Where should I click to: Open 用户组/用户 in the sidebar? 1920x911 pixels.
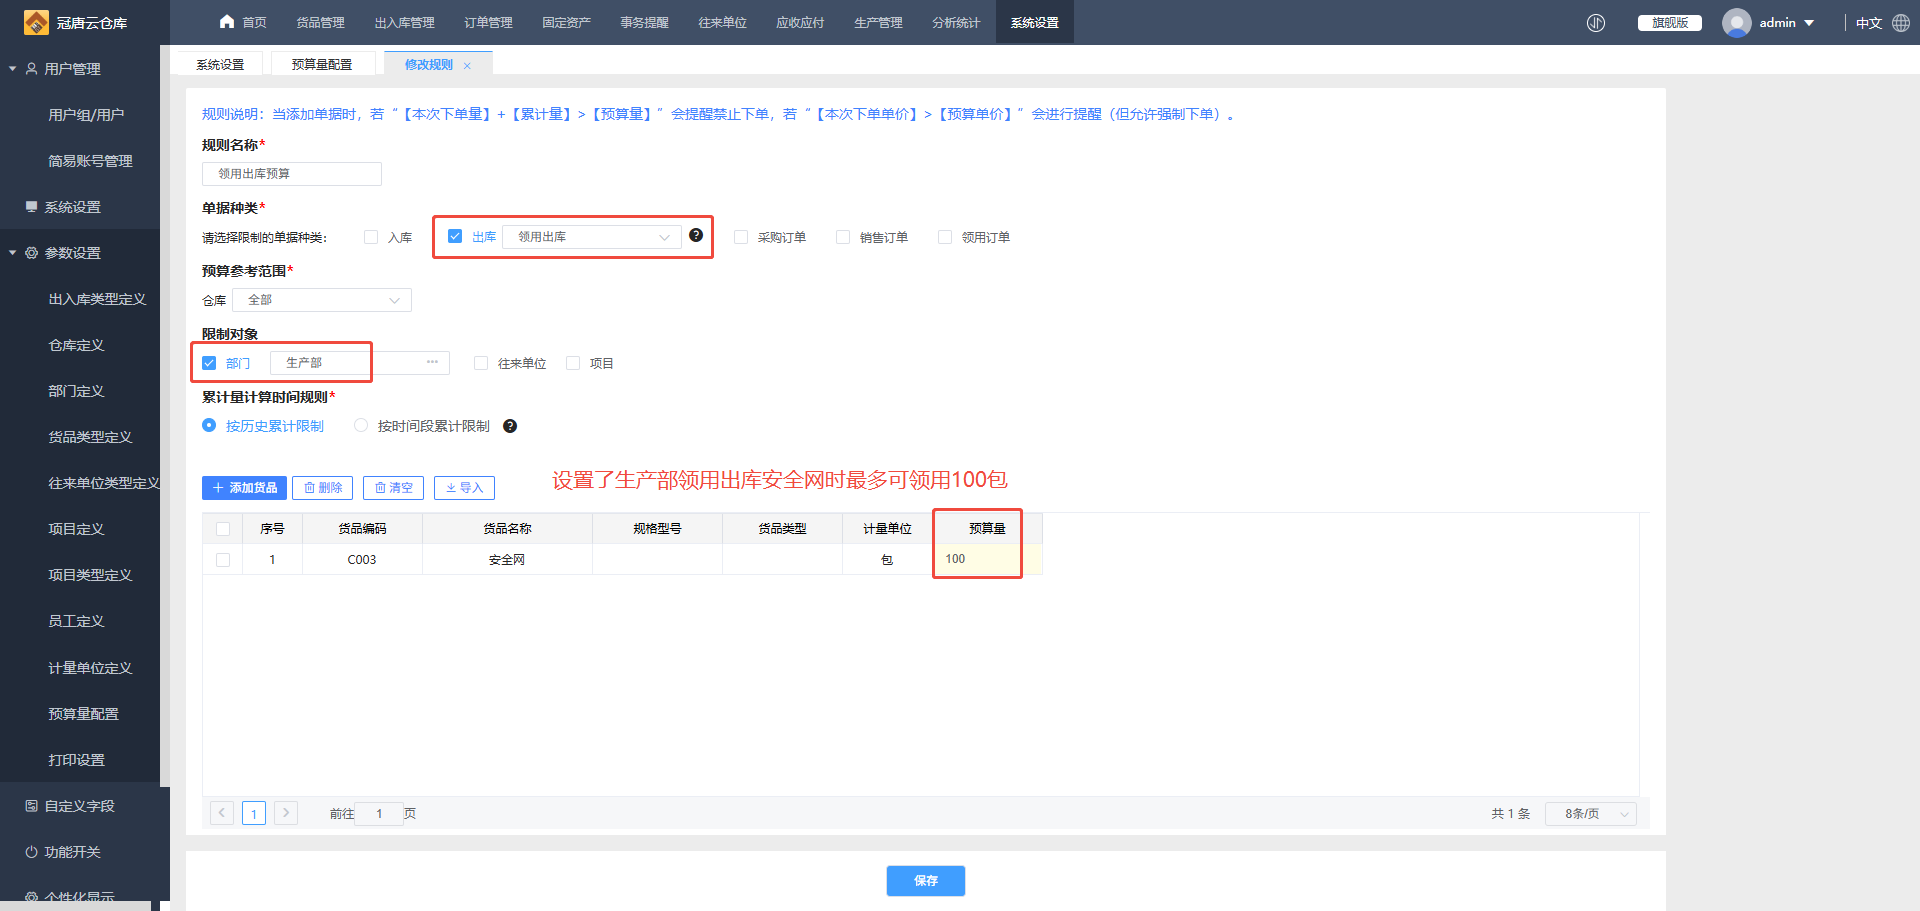tap(86, 115)
